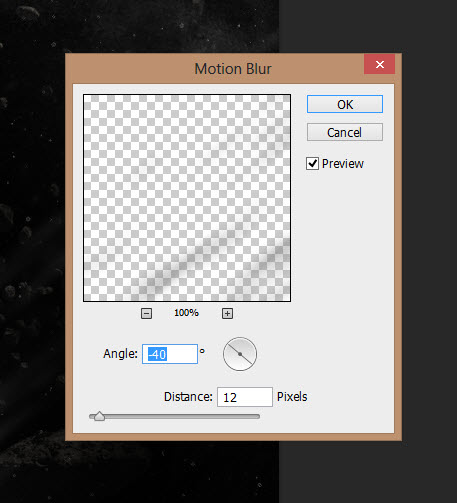This screenshot has width=457, height=503.
Task: Select the Angle value field
Action: [x=170, y=354]
